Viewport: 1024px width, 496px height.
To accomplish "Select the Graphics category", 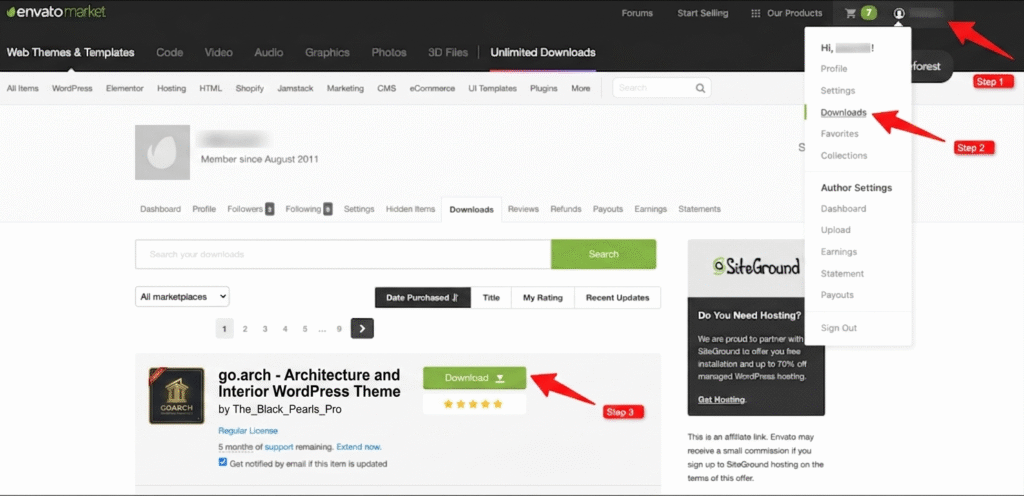I will tap(327, 52).
